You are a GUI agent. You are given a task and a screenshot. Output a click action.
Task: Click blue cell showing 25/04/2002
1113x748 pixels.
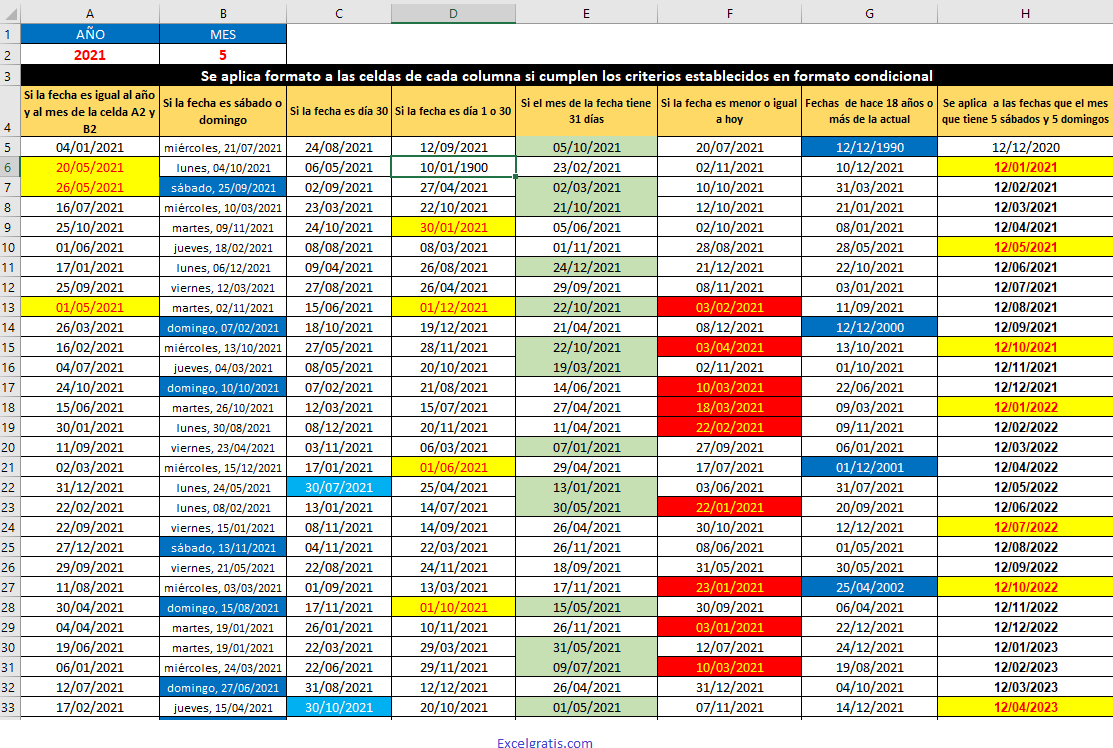pyautogui.click(x=869, y=587)
